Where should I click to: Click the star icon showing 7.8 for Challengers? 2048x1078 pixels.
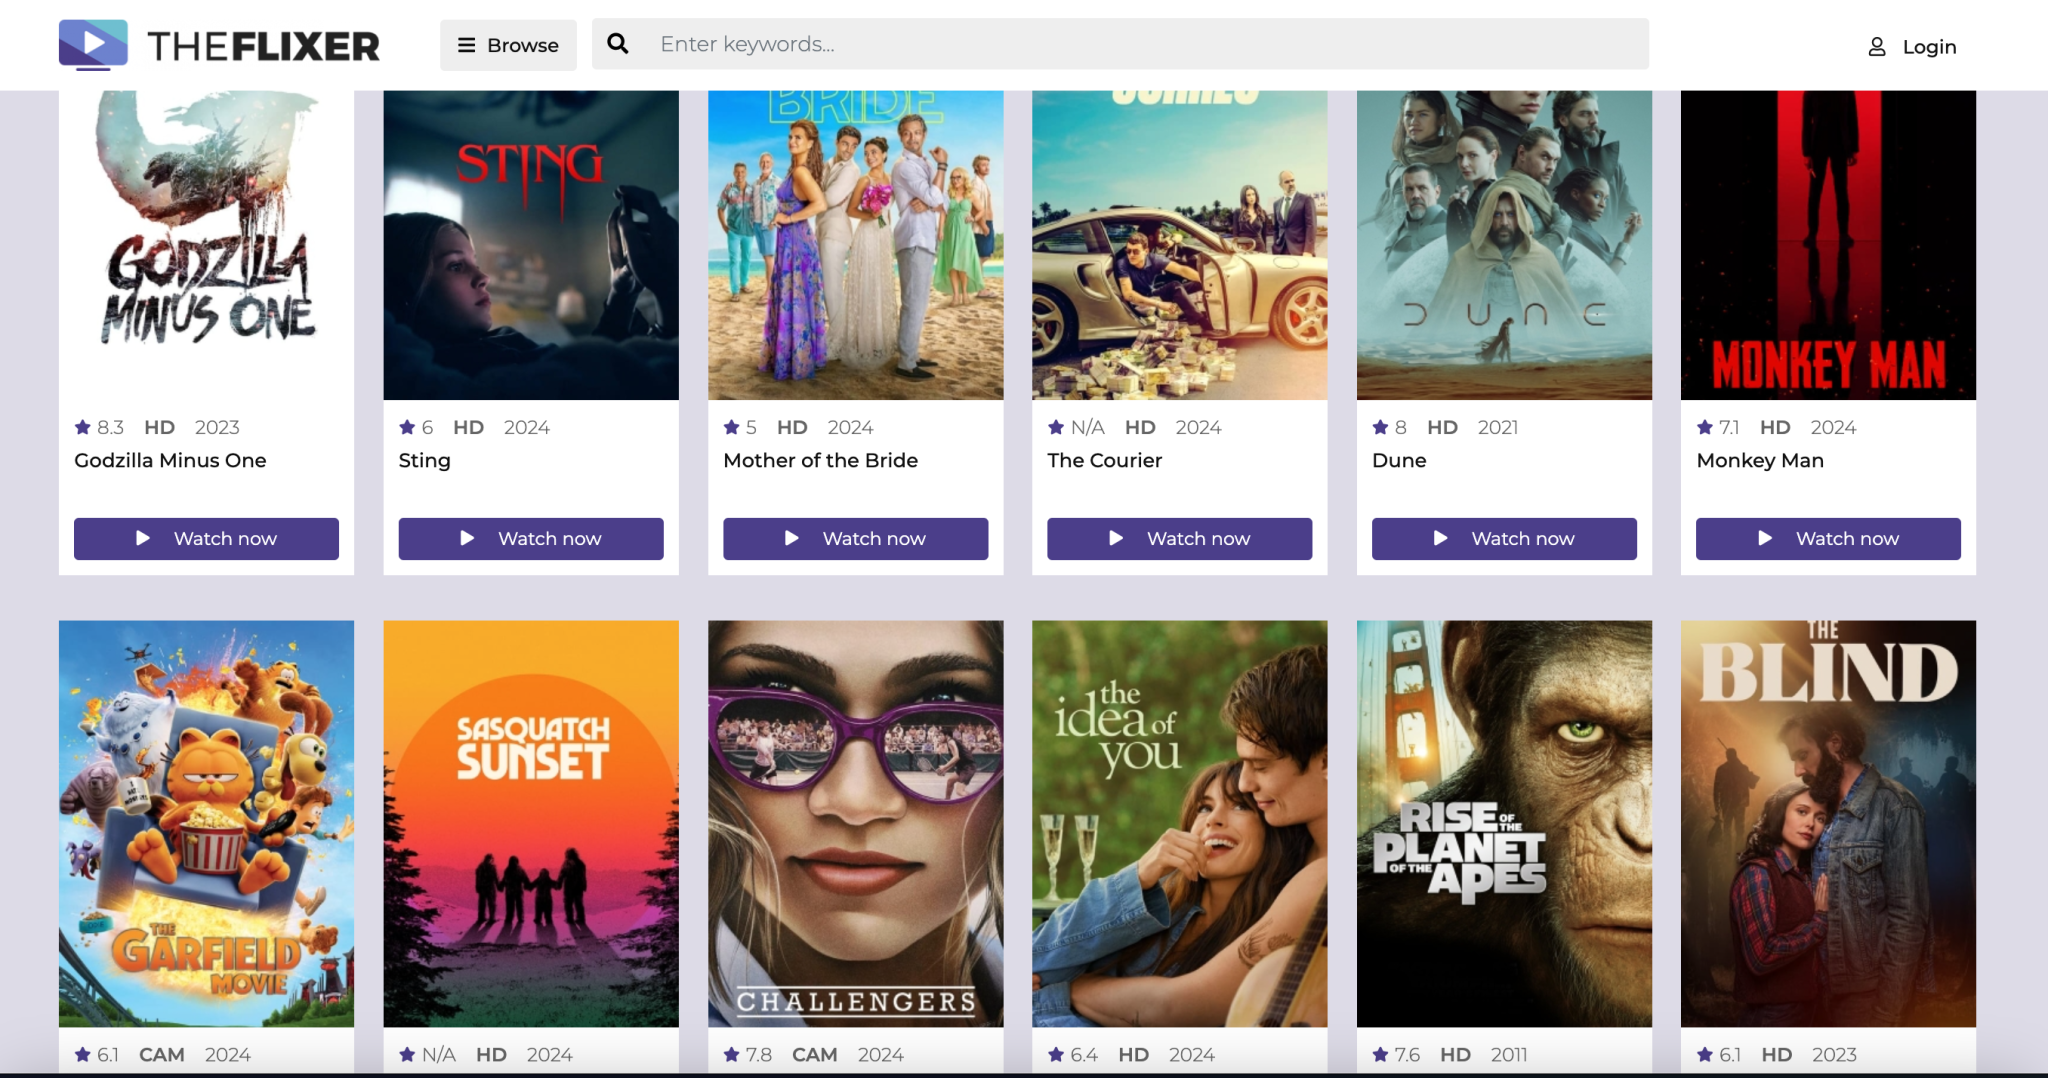(x=731, y=1054)
